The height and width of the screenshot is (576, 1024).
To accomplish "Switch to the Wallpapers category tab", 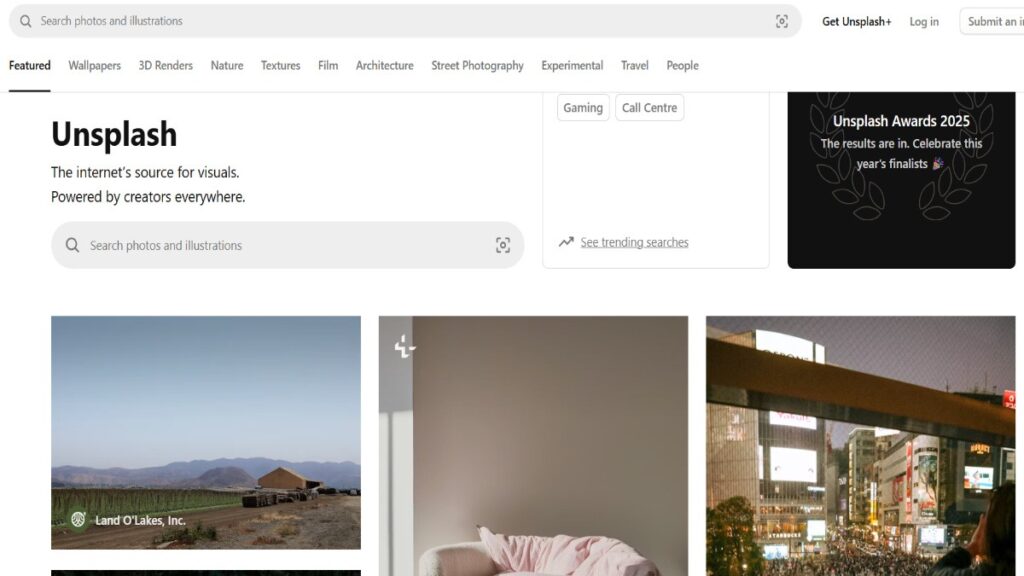I will pos(94,66).
